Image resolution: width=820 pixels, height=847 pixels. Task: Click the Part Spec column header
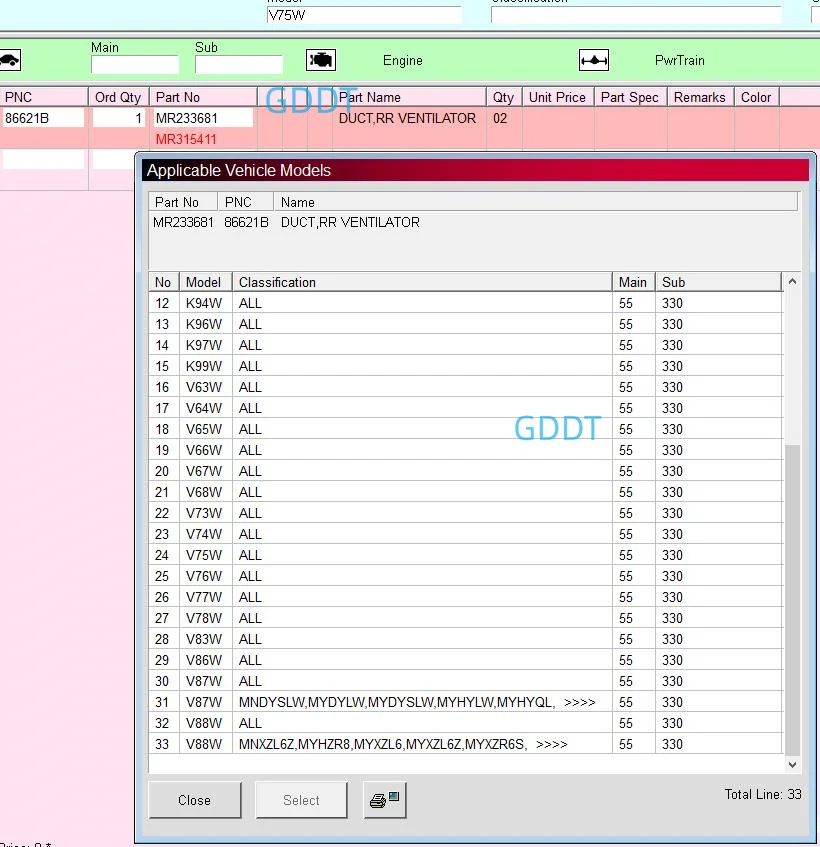pos(630,97)
